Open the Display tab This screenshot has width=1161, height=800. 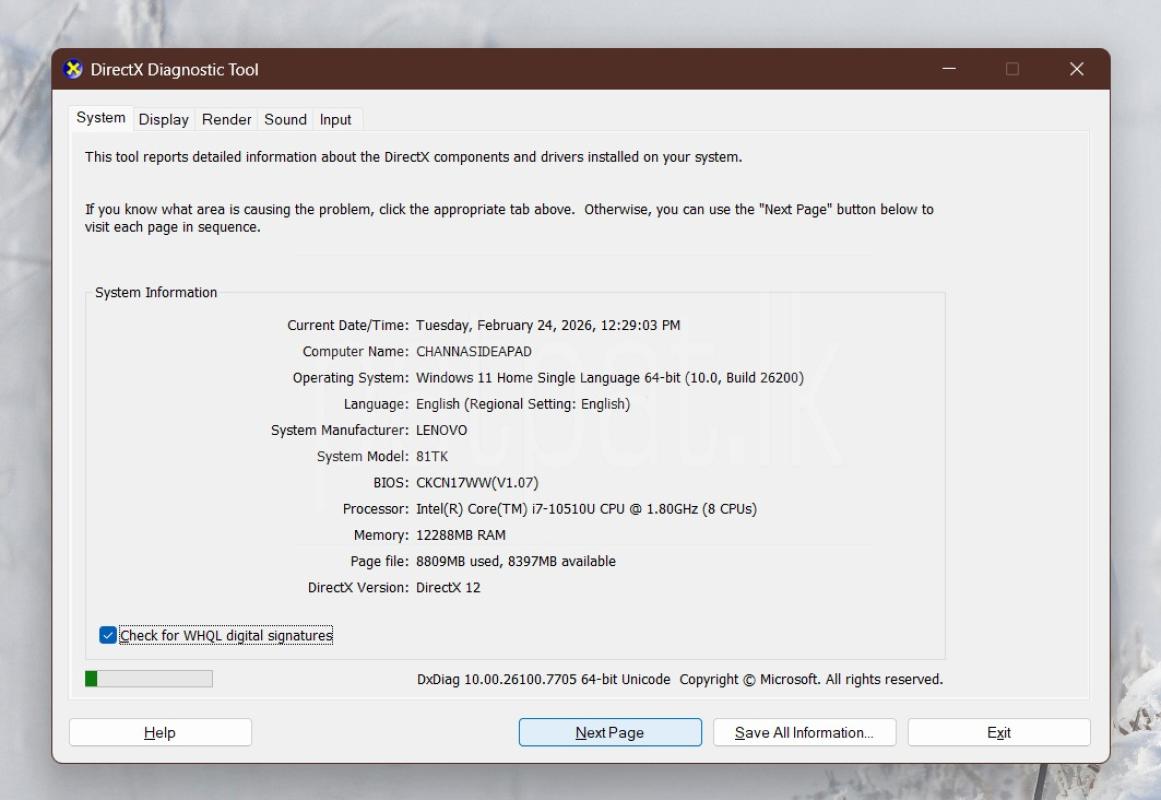(164, 120)
